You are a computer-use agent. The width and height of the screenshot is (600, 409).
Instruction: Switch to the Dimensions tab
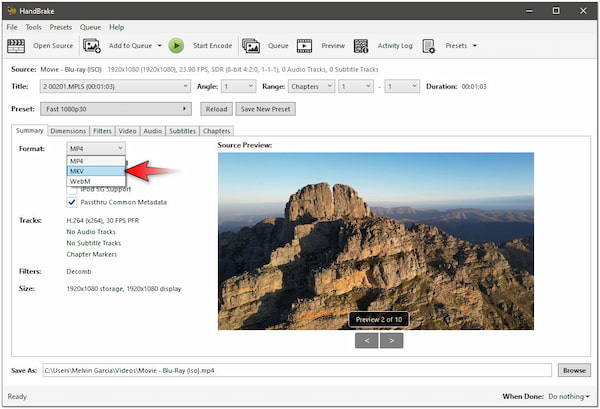click(68, 131)
